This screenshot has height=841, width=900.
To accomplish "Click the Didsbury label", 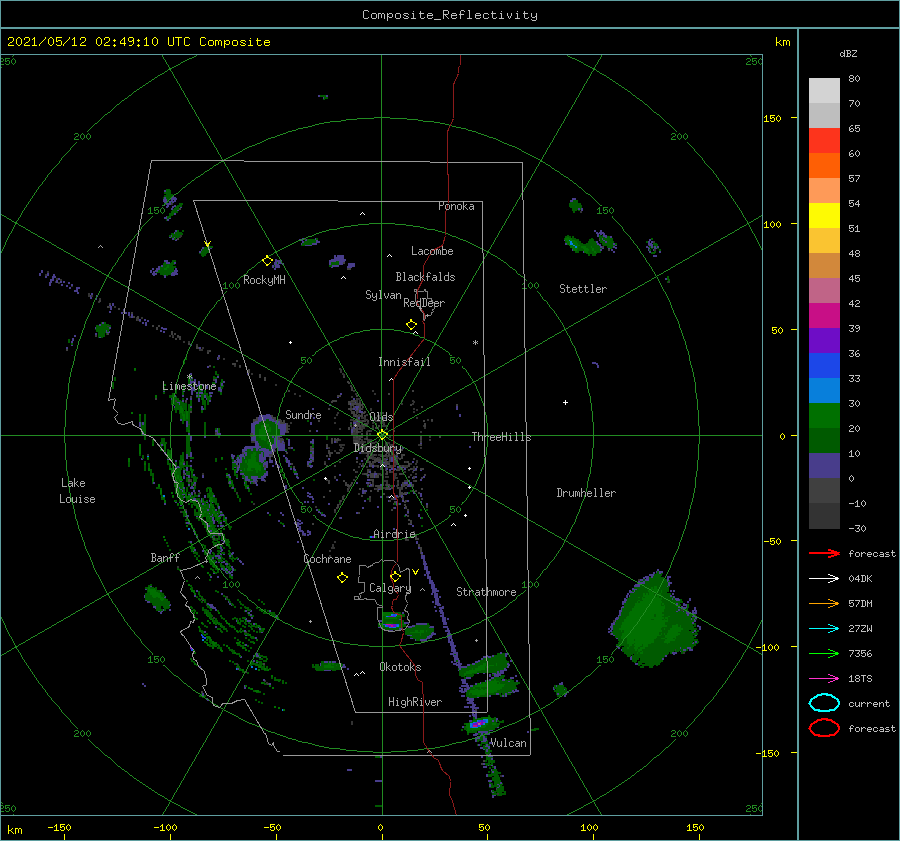I will (377, 448).
